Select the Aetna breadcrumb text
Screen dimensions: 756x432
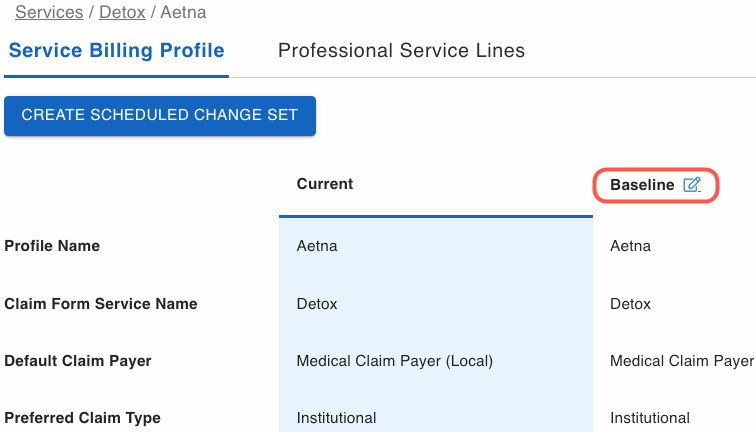pos(183,12)
